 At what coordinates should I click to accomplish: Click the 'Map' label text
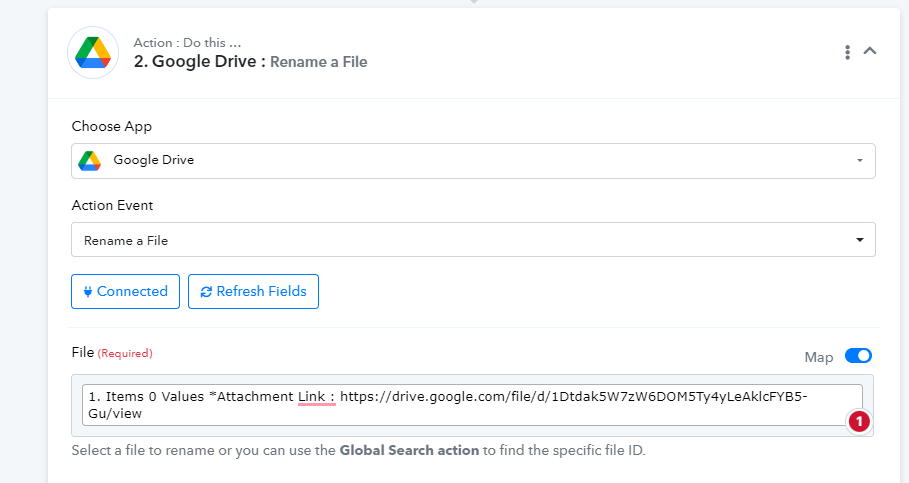pos(819,357)
